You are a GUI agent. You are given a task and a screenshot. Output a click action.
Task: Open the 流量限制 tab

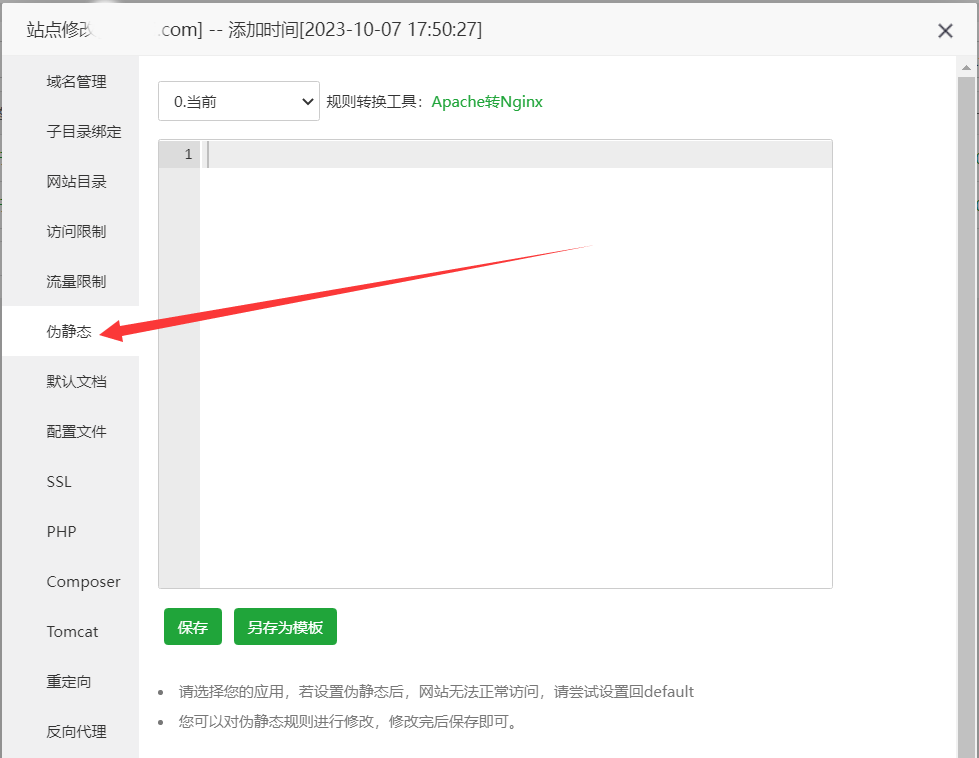tap(76, 281)
